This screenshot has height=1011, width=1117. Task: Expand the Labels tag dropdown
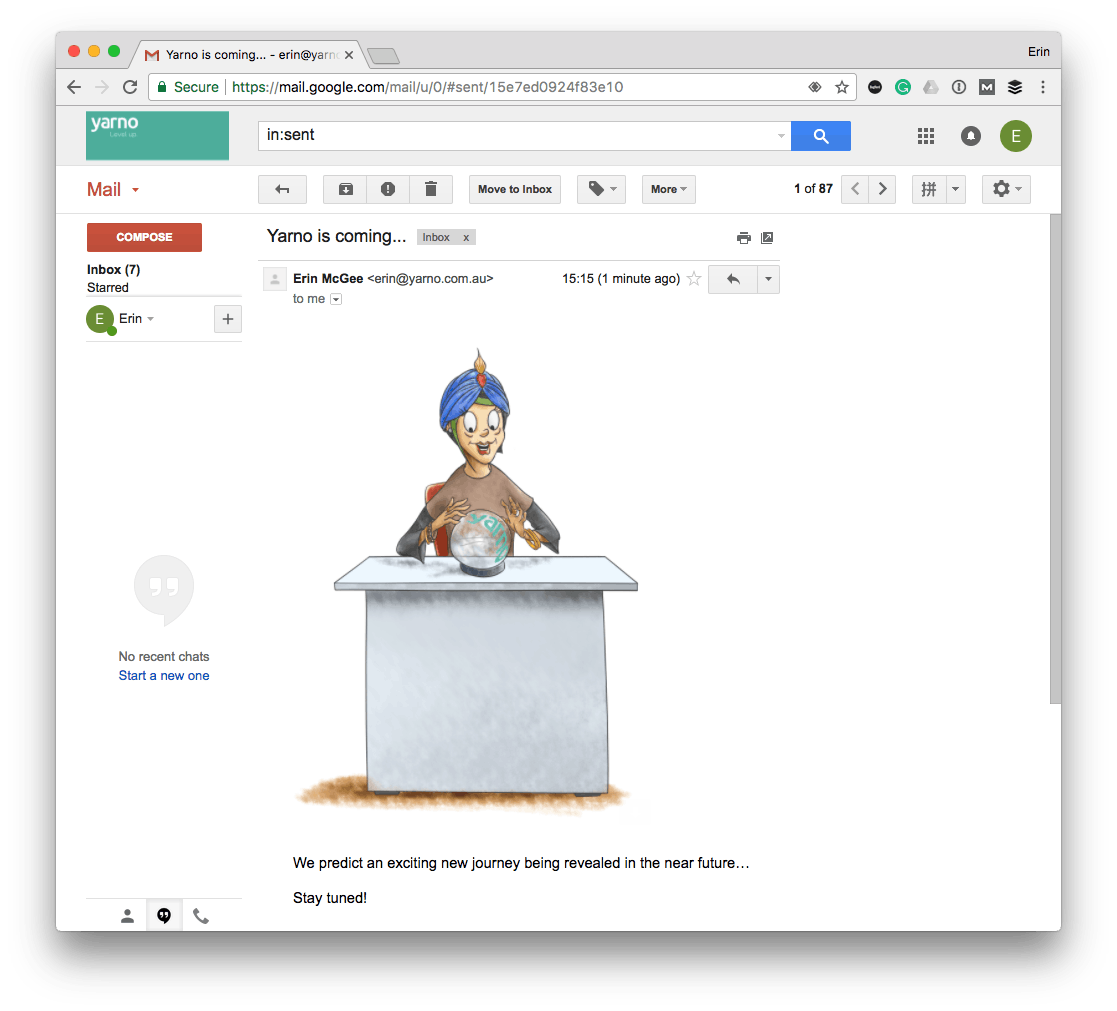click(x=601, y=190)
